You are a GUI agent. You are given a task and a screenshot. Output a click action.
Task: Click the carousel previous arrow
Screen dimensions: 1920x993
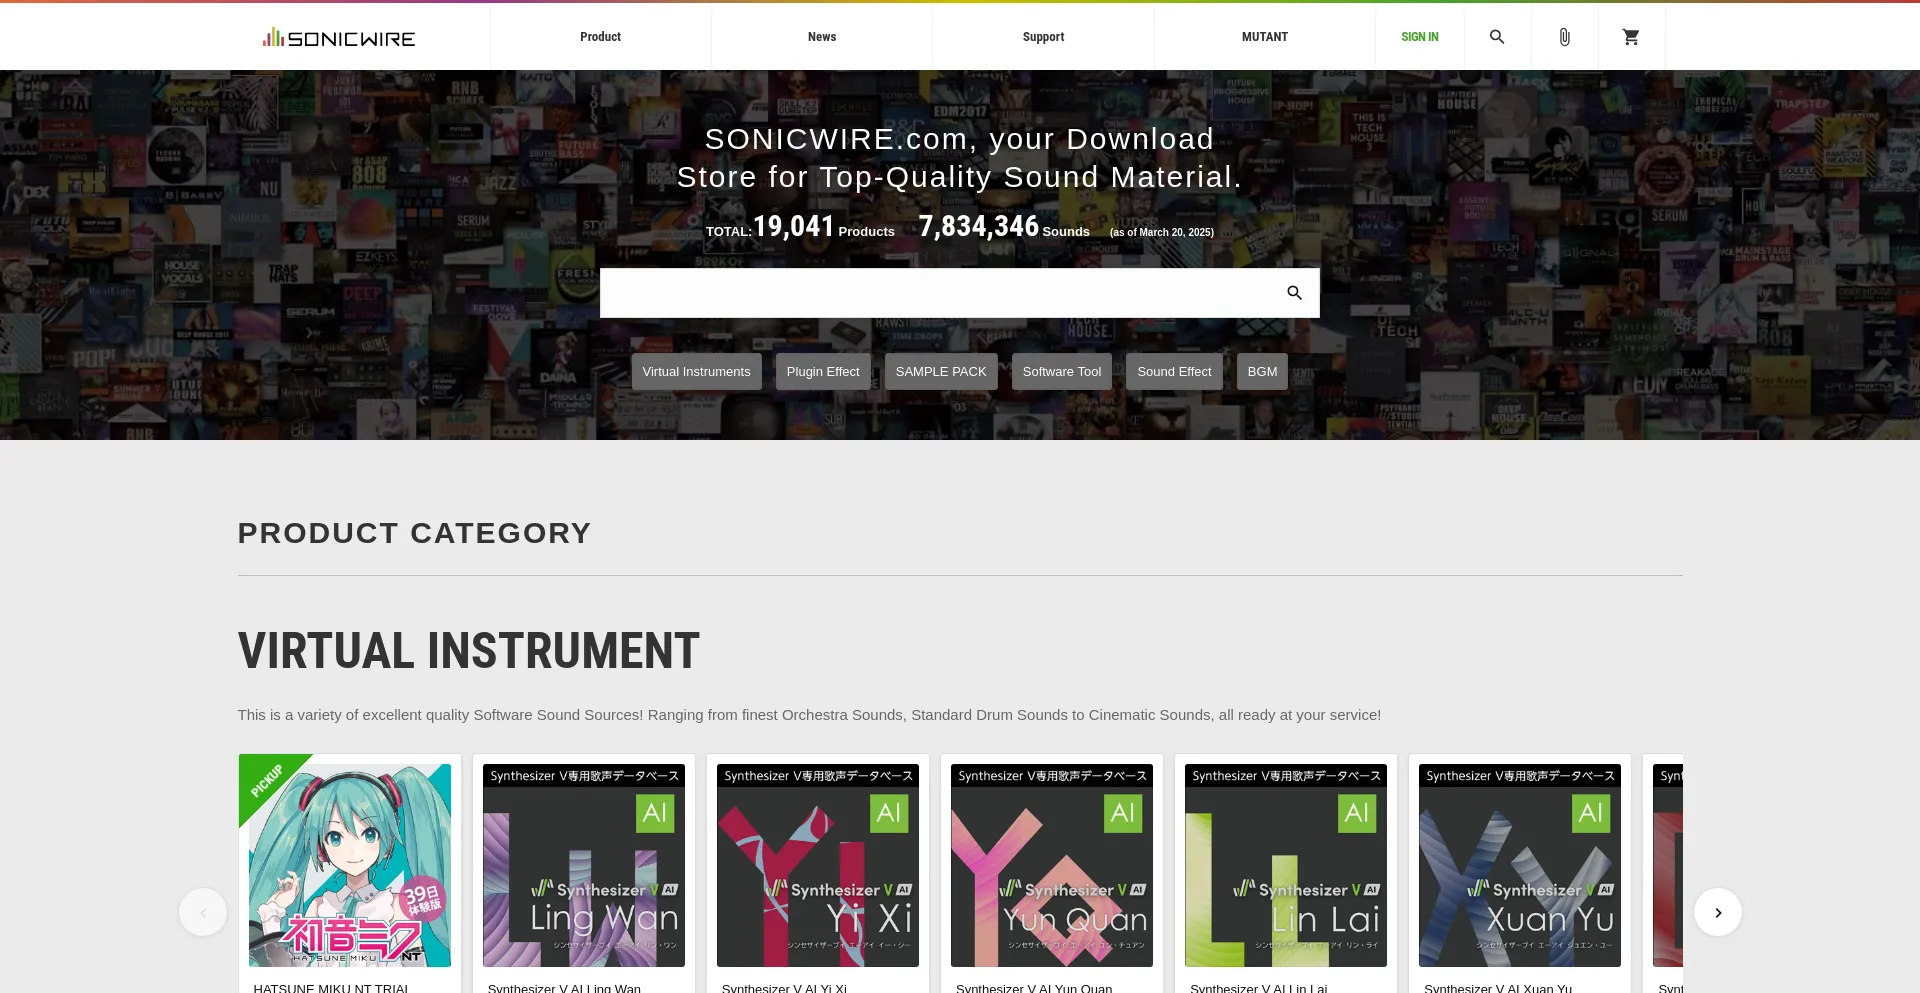[203, 912]
